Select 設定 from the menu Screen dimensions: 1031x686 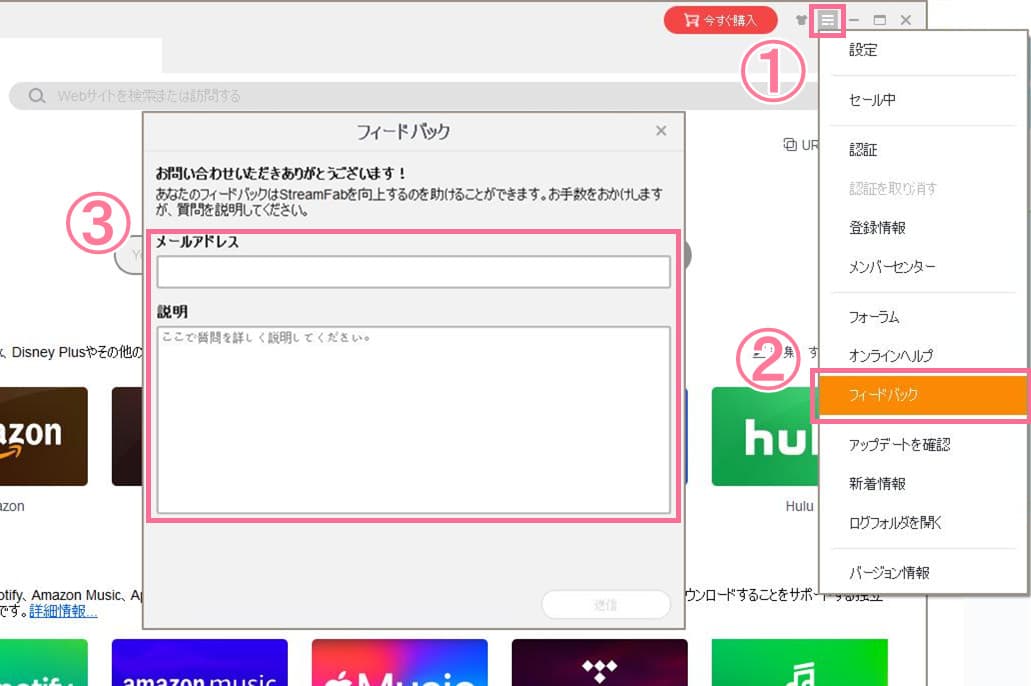(x=863, y=50)
